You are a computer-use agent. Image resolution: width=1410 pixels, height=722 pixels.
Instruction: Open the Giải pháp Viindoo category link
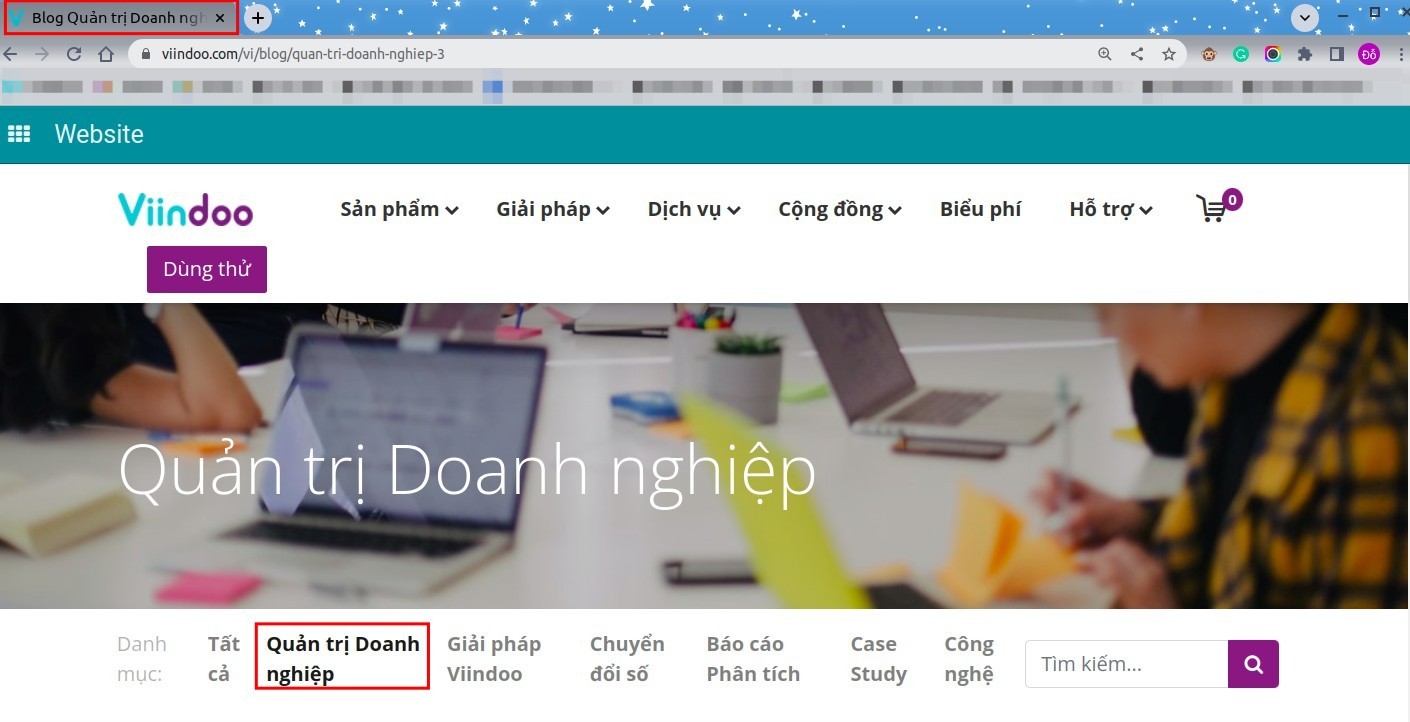pos(493,658)
